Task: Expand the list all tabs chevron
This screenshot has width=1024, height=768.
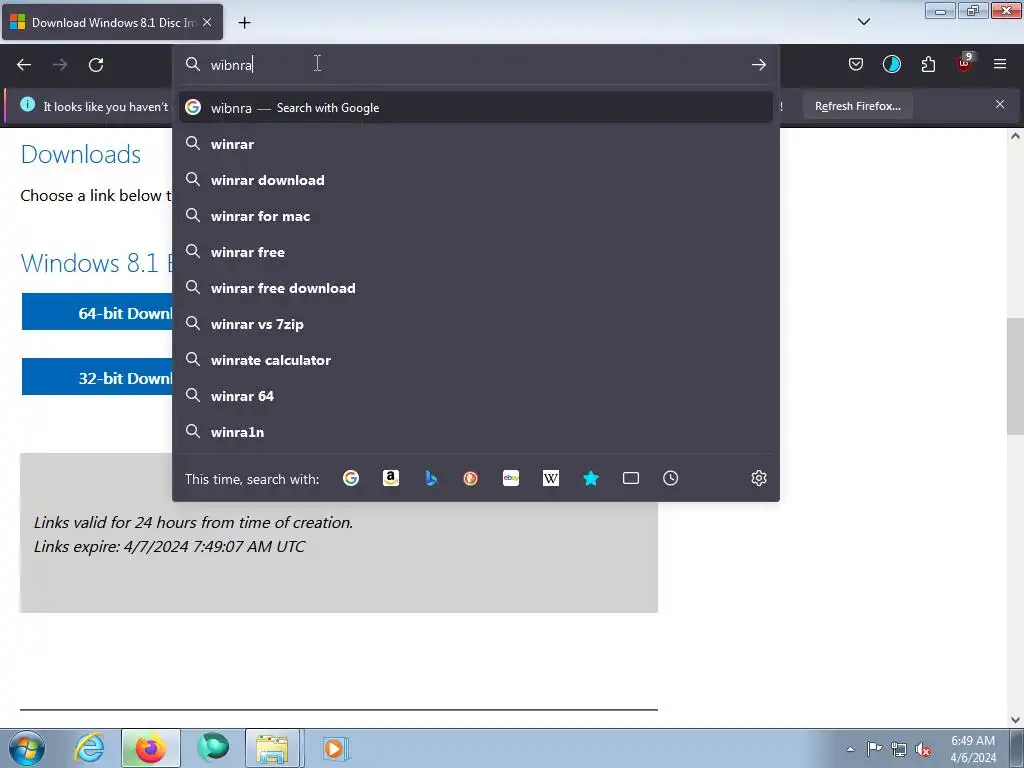Action: (x=863, y=22)
